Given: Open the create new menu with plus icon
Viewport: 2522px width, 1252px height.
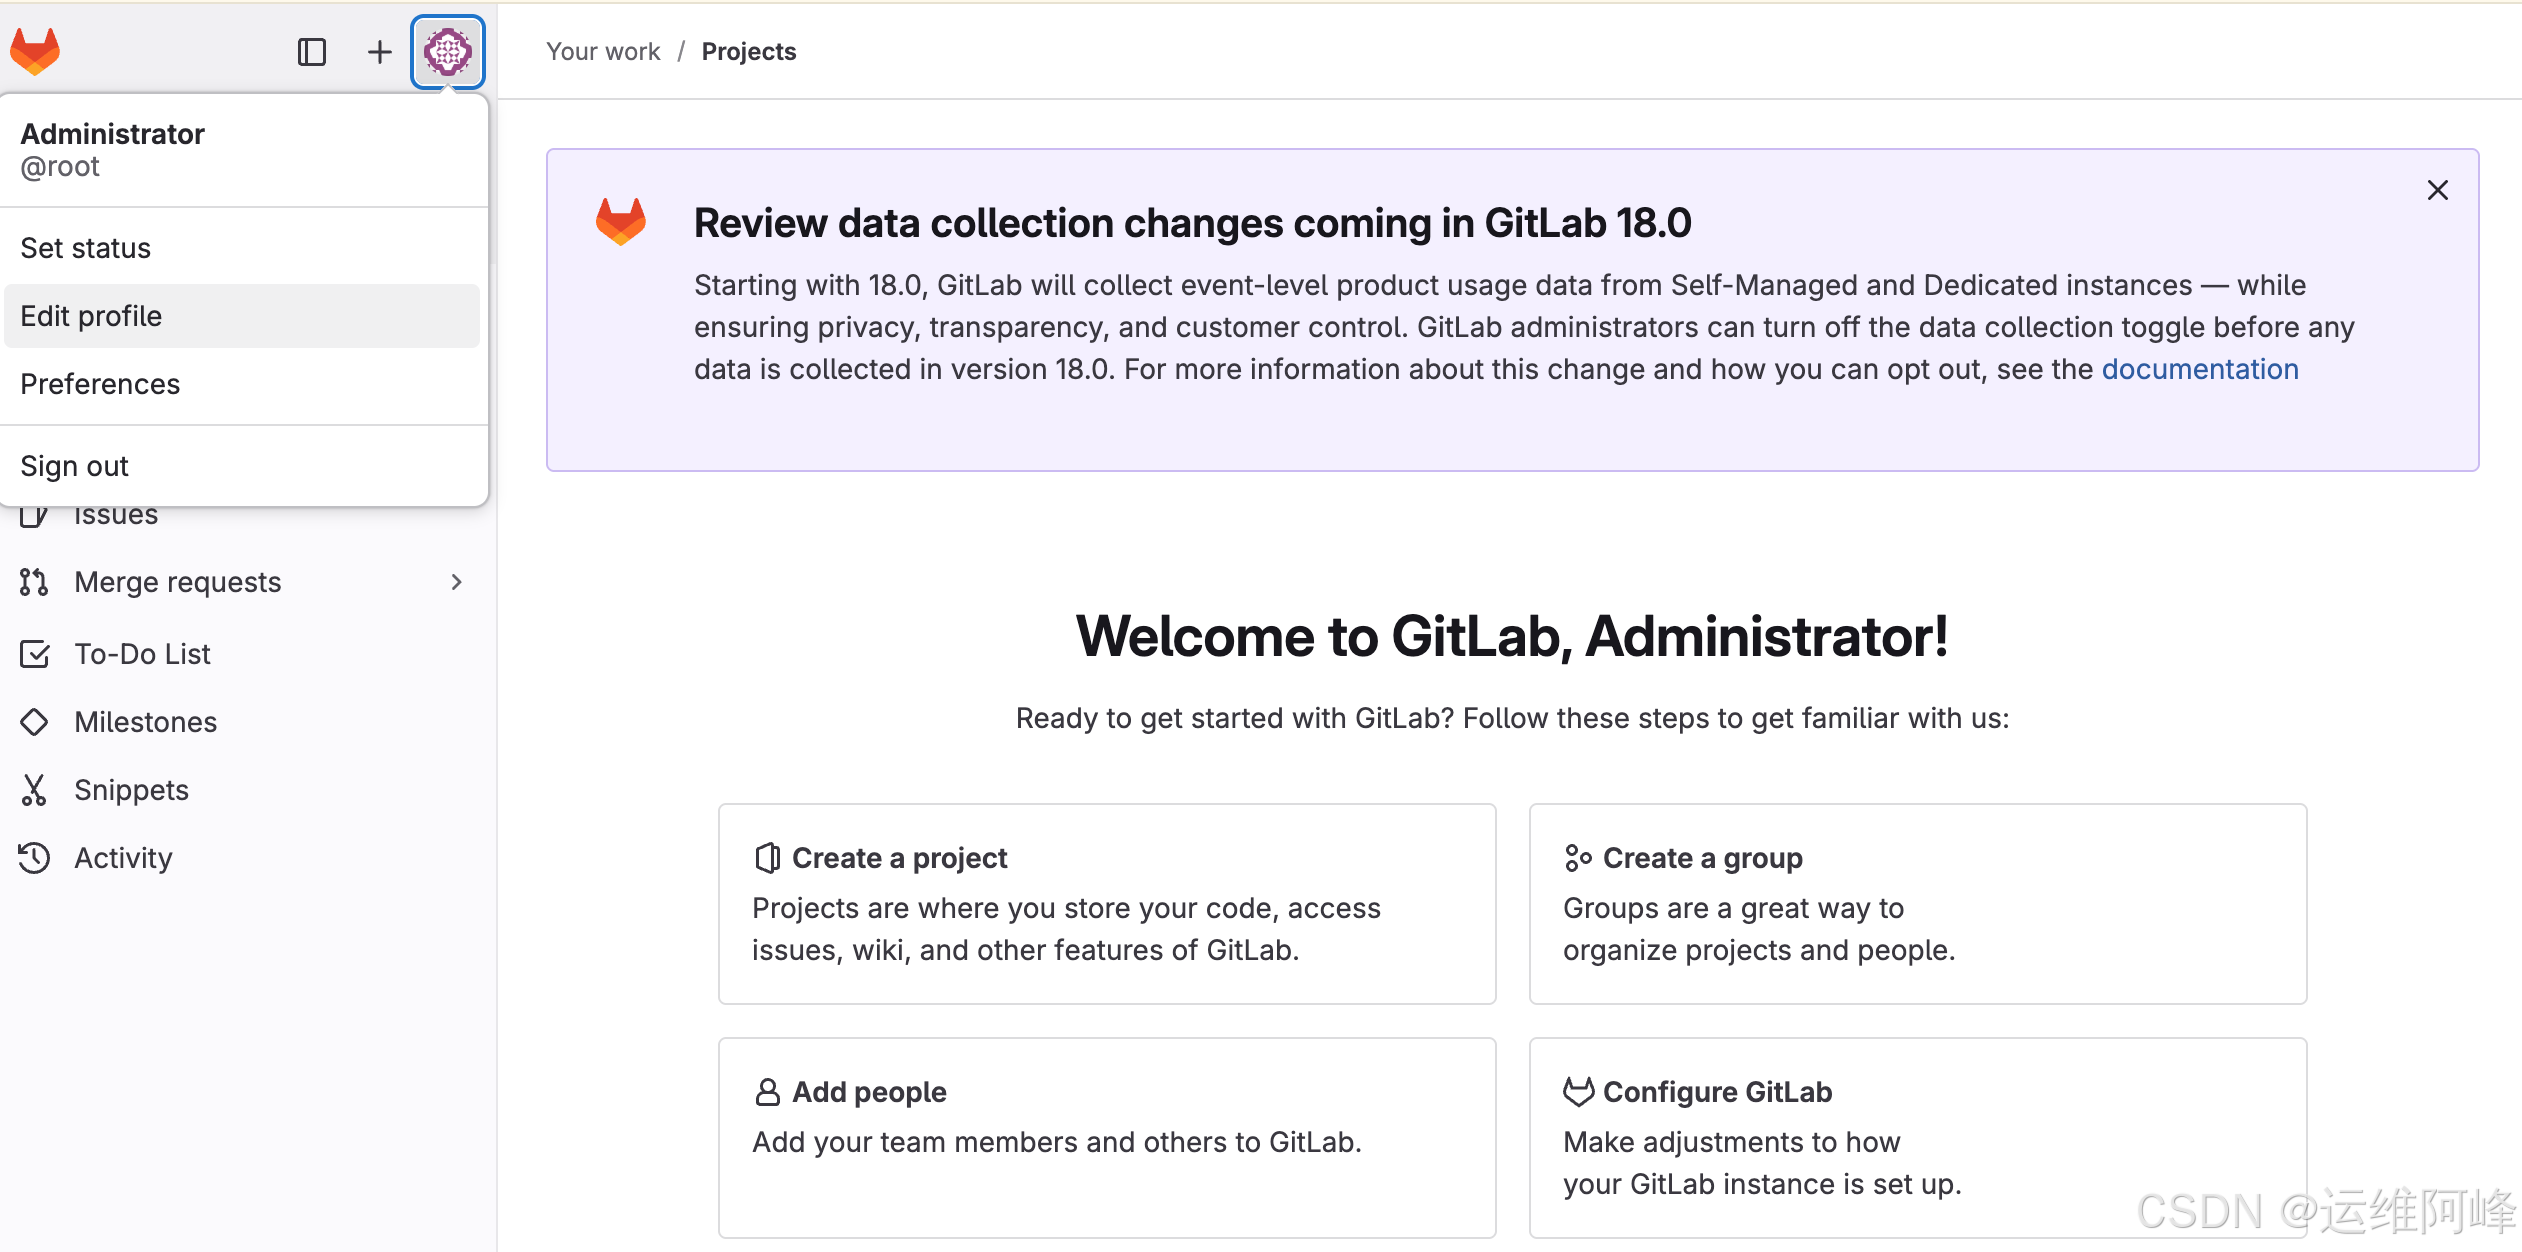Looking at the screenshot, I should pos(380,51).
